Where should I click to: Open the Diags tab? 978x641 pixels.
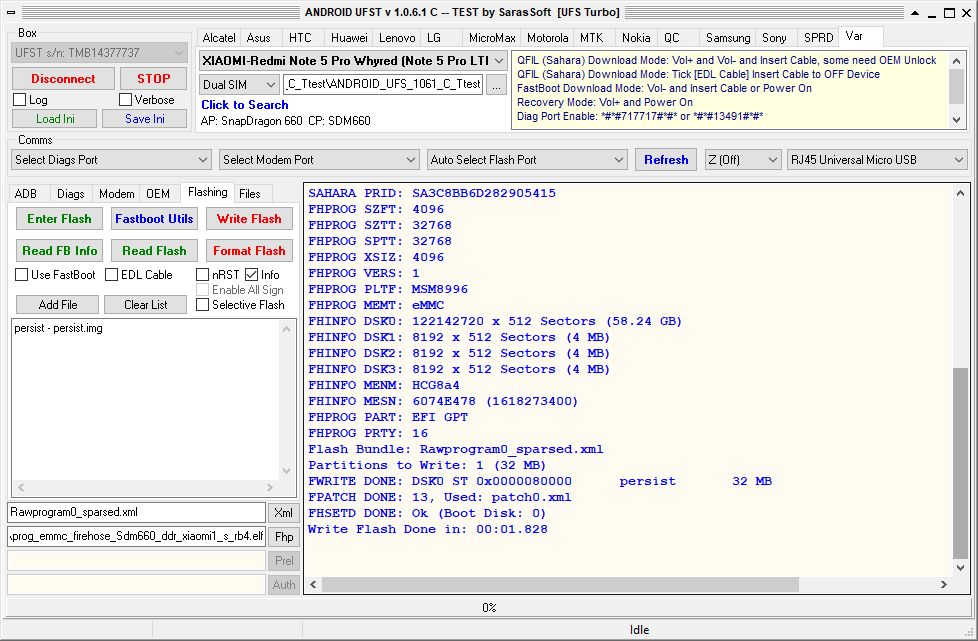[70, 194]
